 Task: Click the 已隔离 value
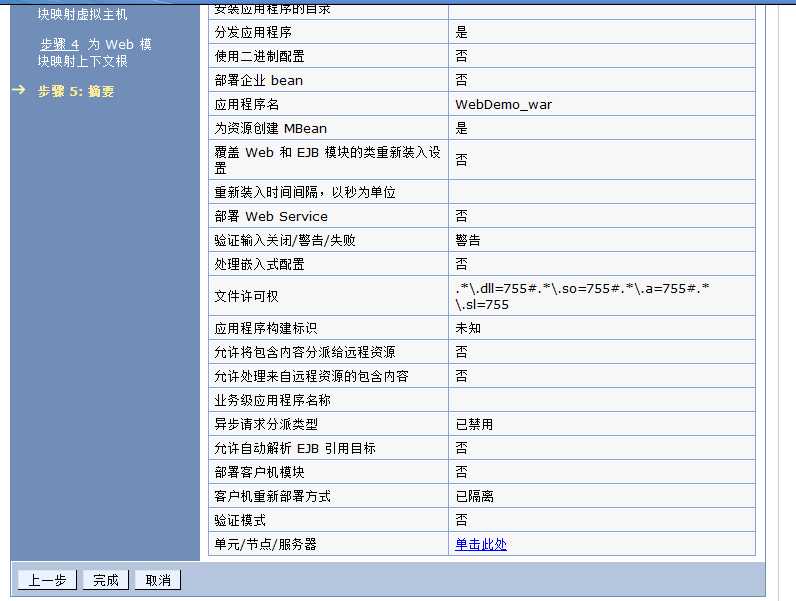click(474, 496)
